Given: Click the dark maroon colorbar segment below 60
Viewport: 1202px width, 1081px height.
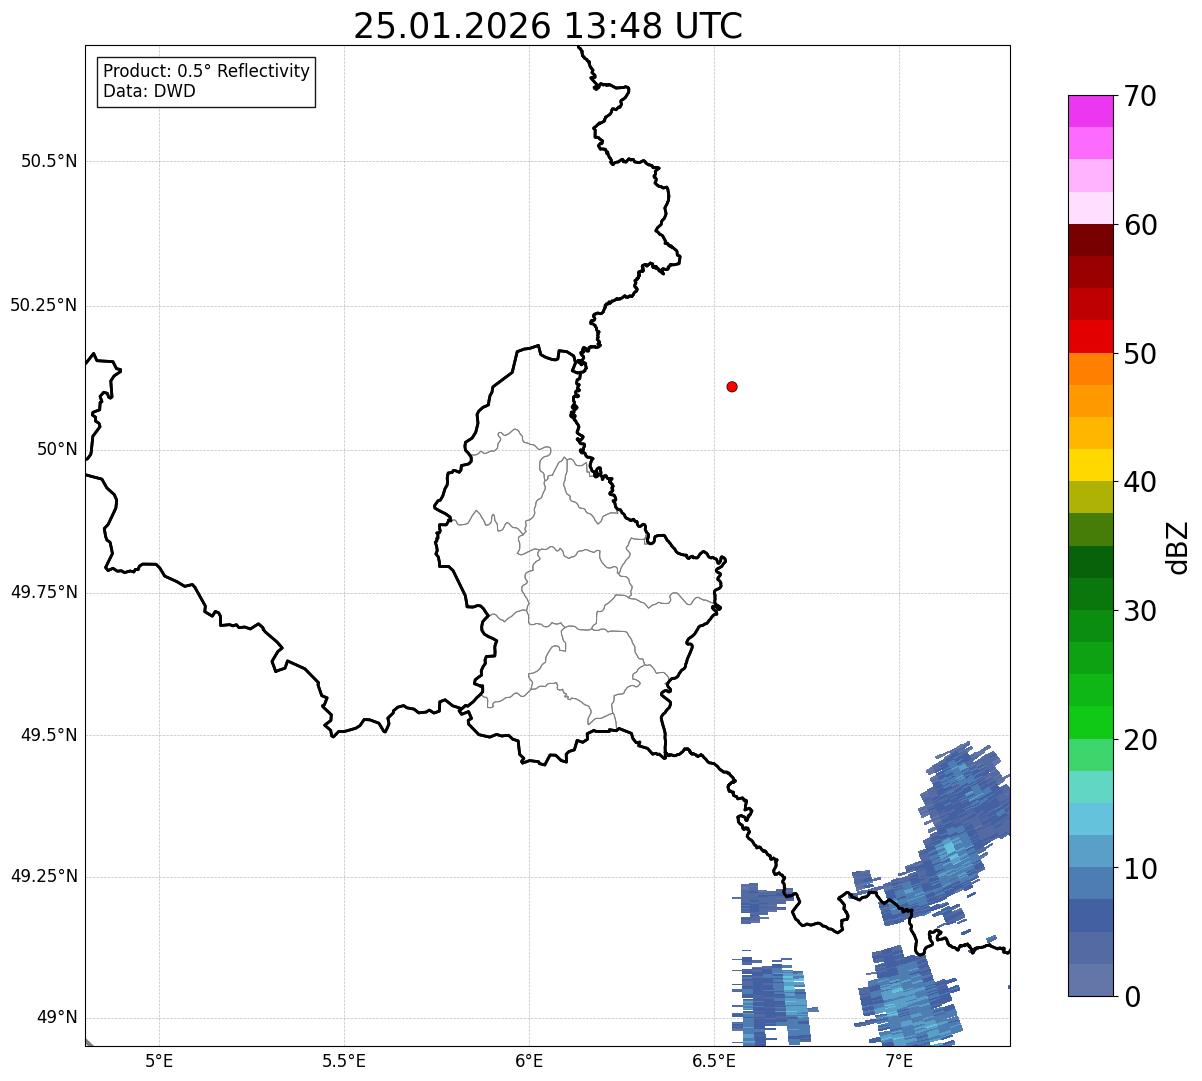Looking at the screenshot, I should 1090,240.
